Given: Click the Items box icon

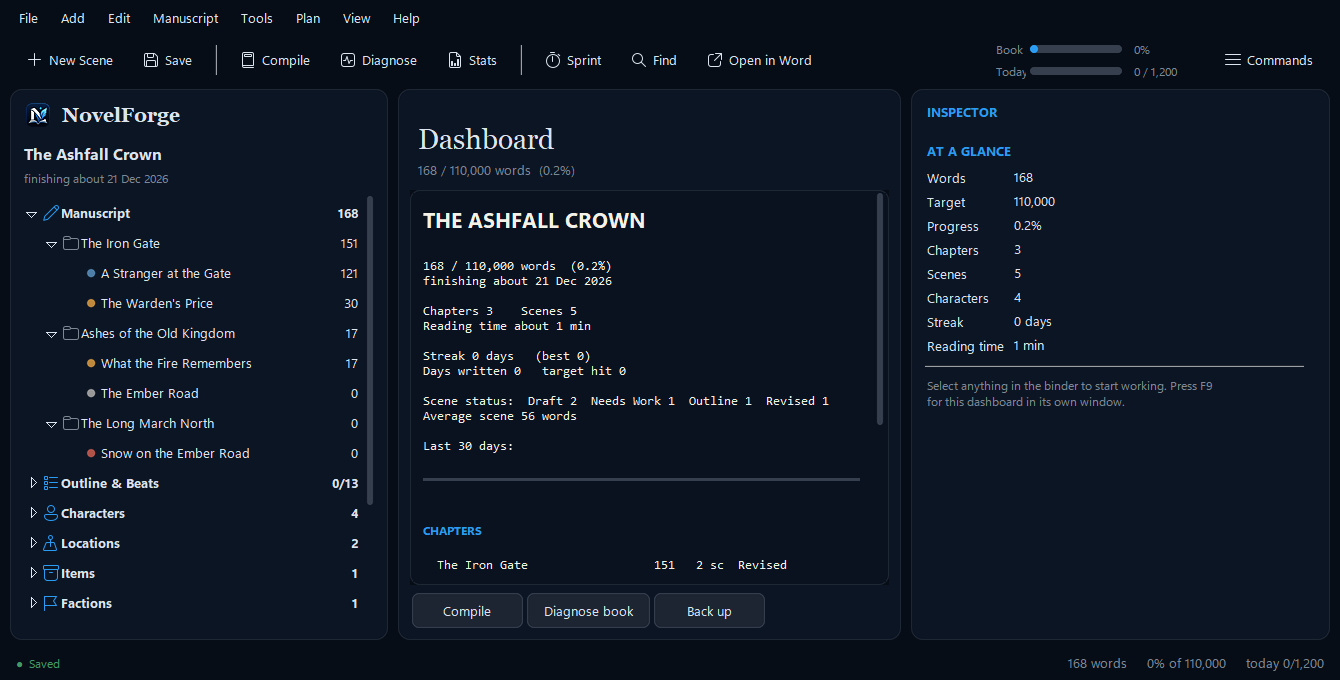Looking at the screenshot, I should 51,573.
